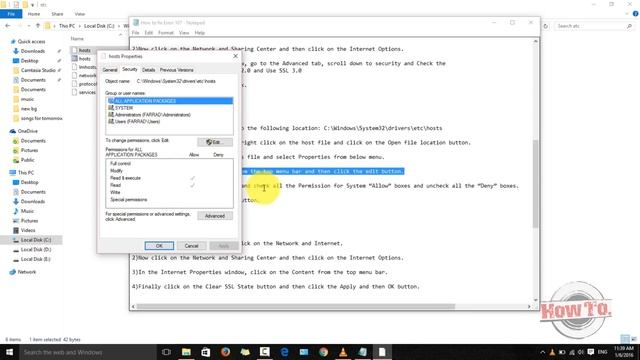Show hidden system tray icons chevron
640x360 pixels.
[x=542, y=352]
